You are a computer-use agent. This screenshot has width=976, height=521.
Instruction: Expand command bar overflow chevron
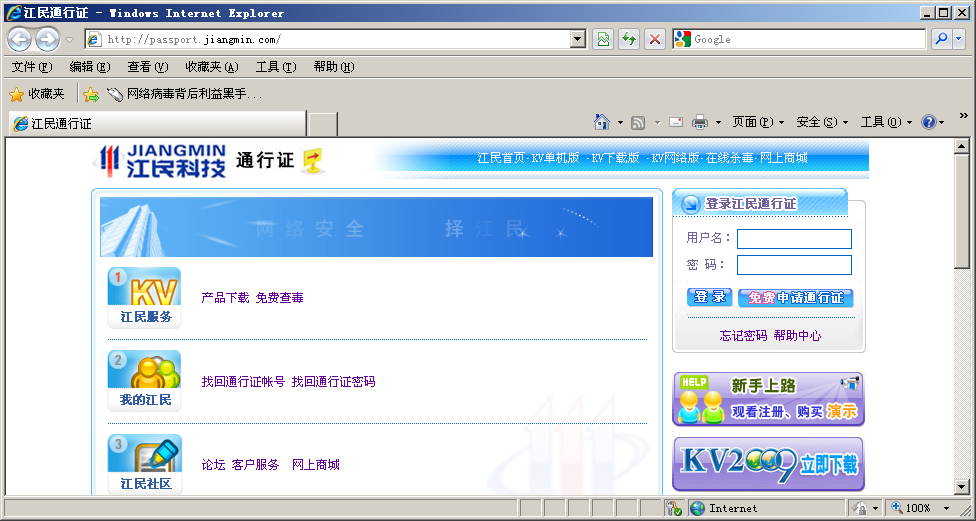[x=964, y=116]
